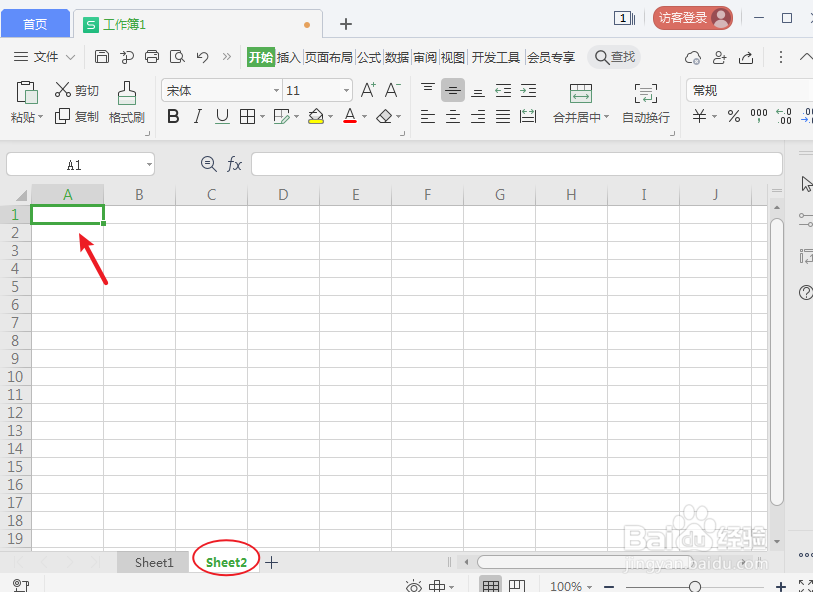Apply the cell borders icon

coord(247,117)
